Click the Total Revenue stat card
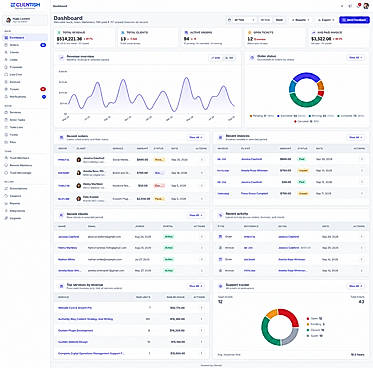373x368 pixels. [x=85, y=38]
